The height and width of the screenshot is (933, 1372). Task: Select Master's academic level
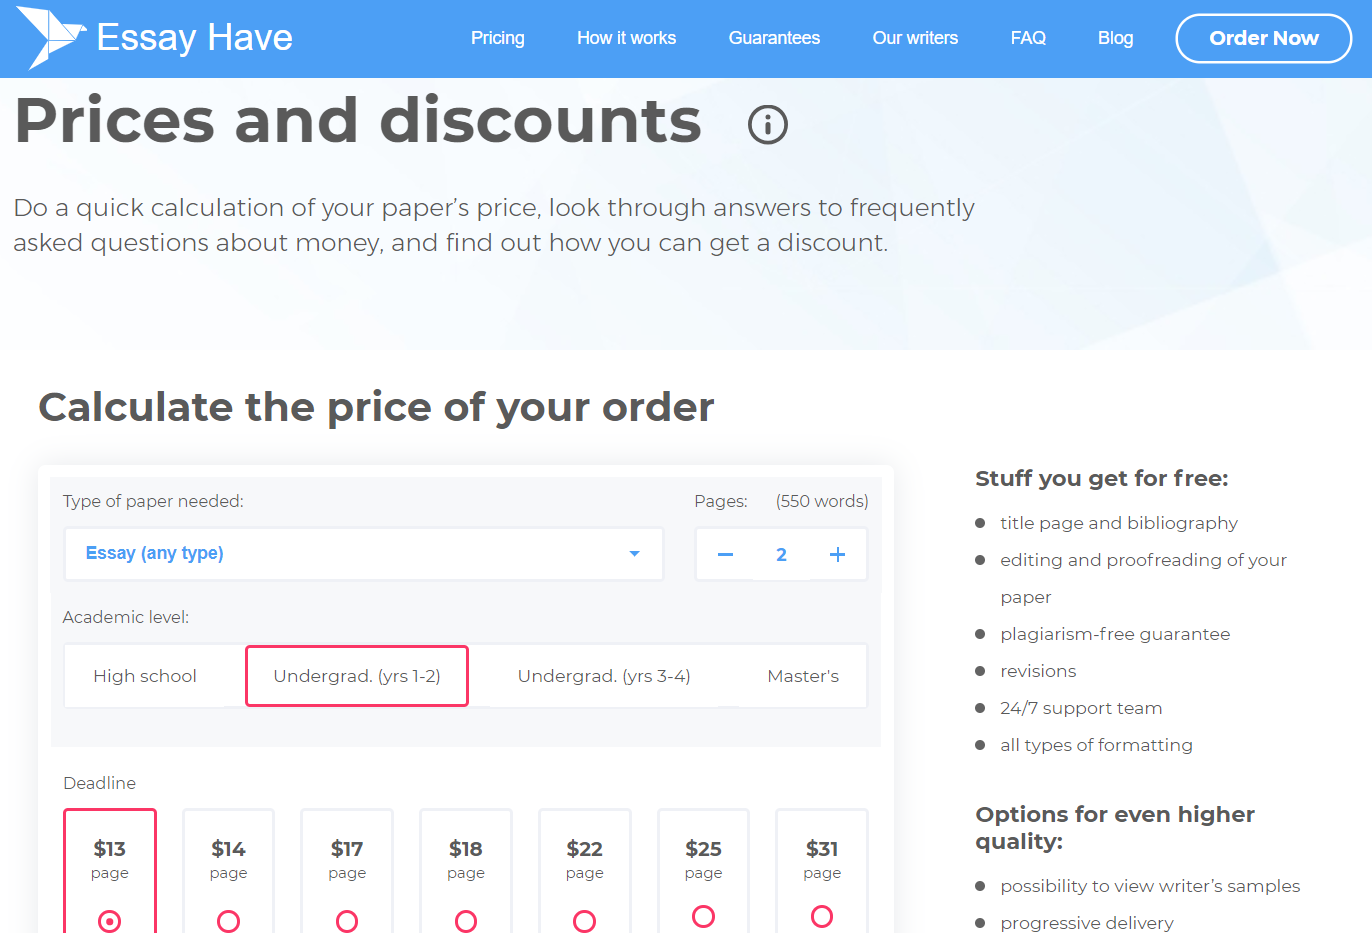(x=803, y=676)
